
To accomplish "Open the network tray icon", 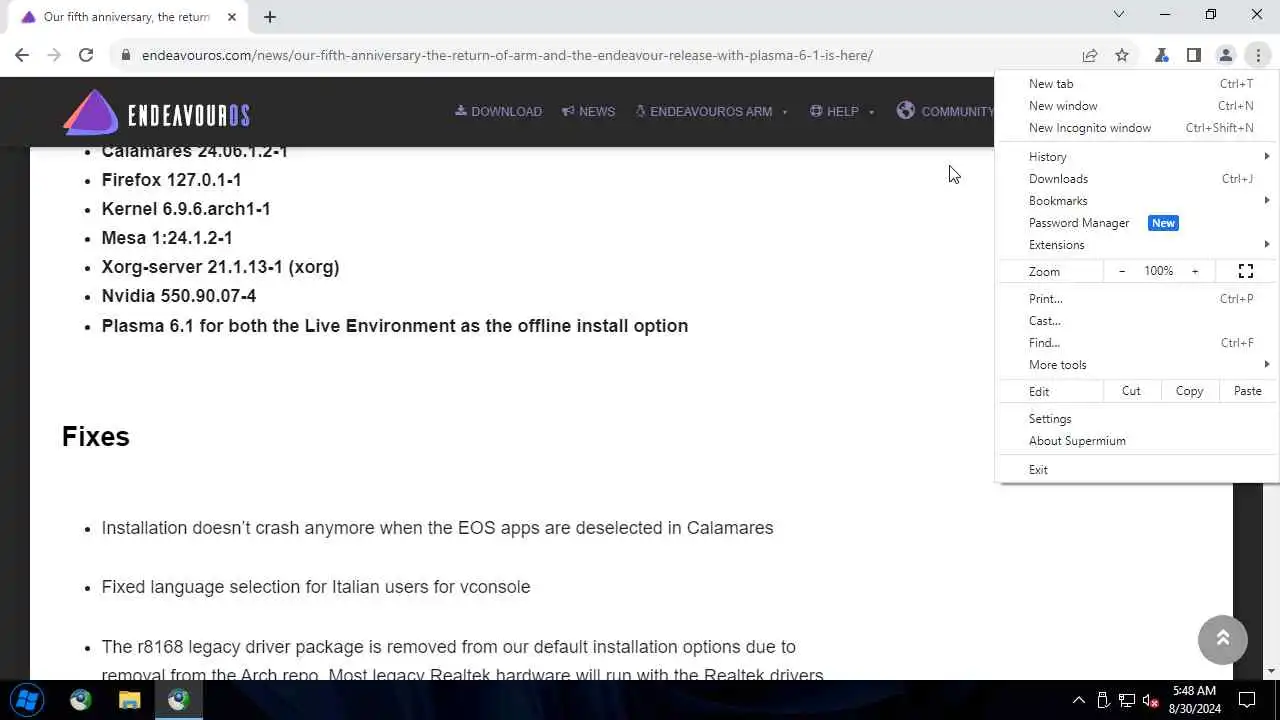I will click(x=1127, y=700).
